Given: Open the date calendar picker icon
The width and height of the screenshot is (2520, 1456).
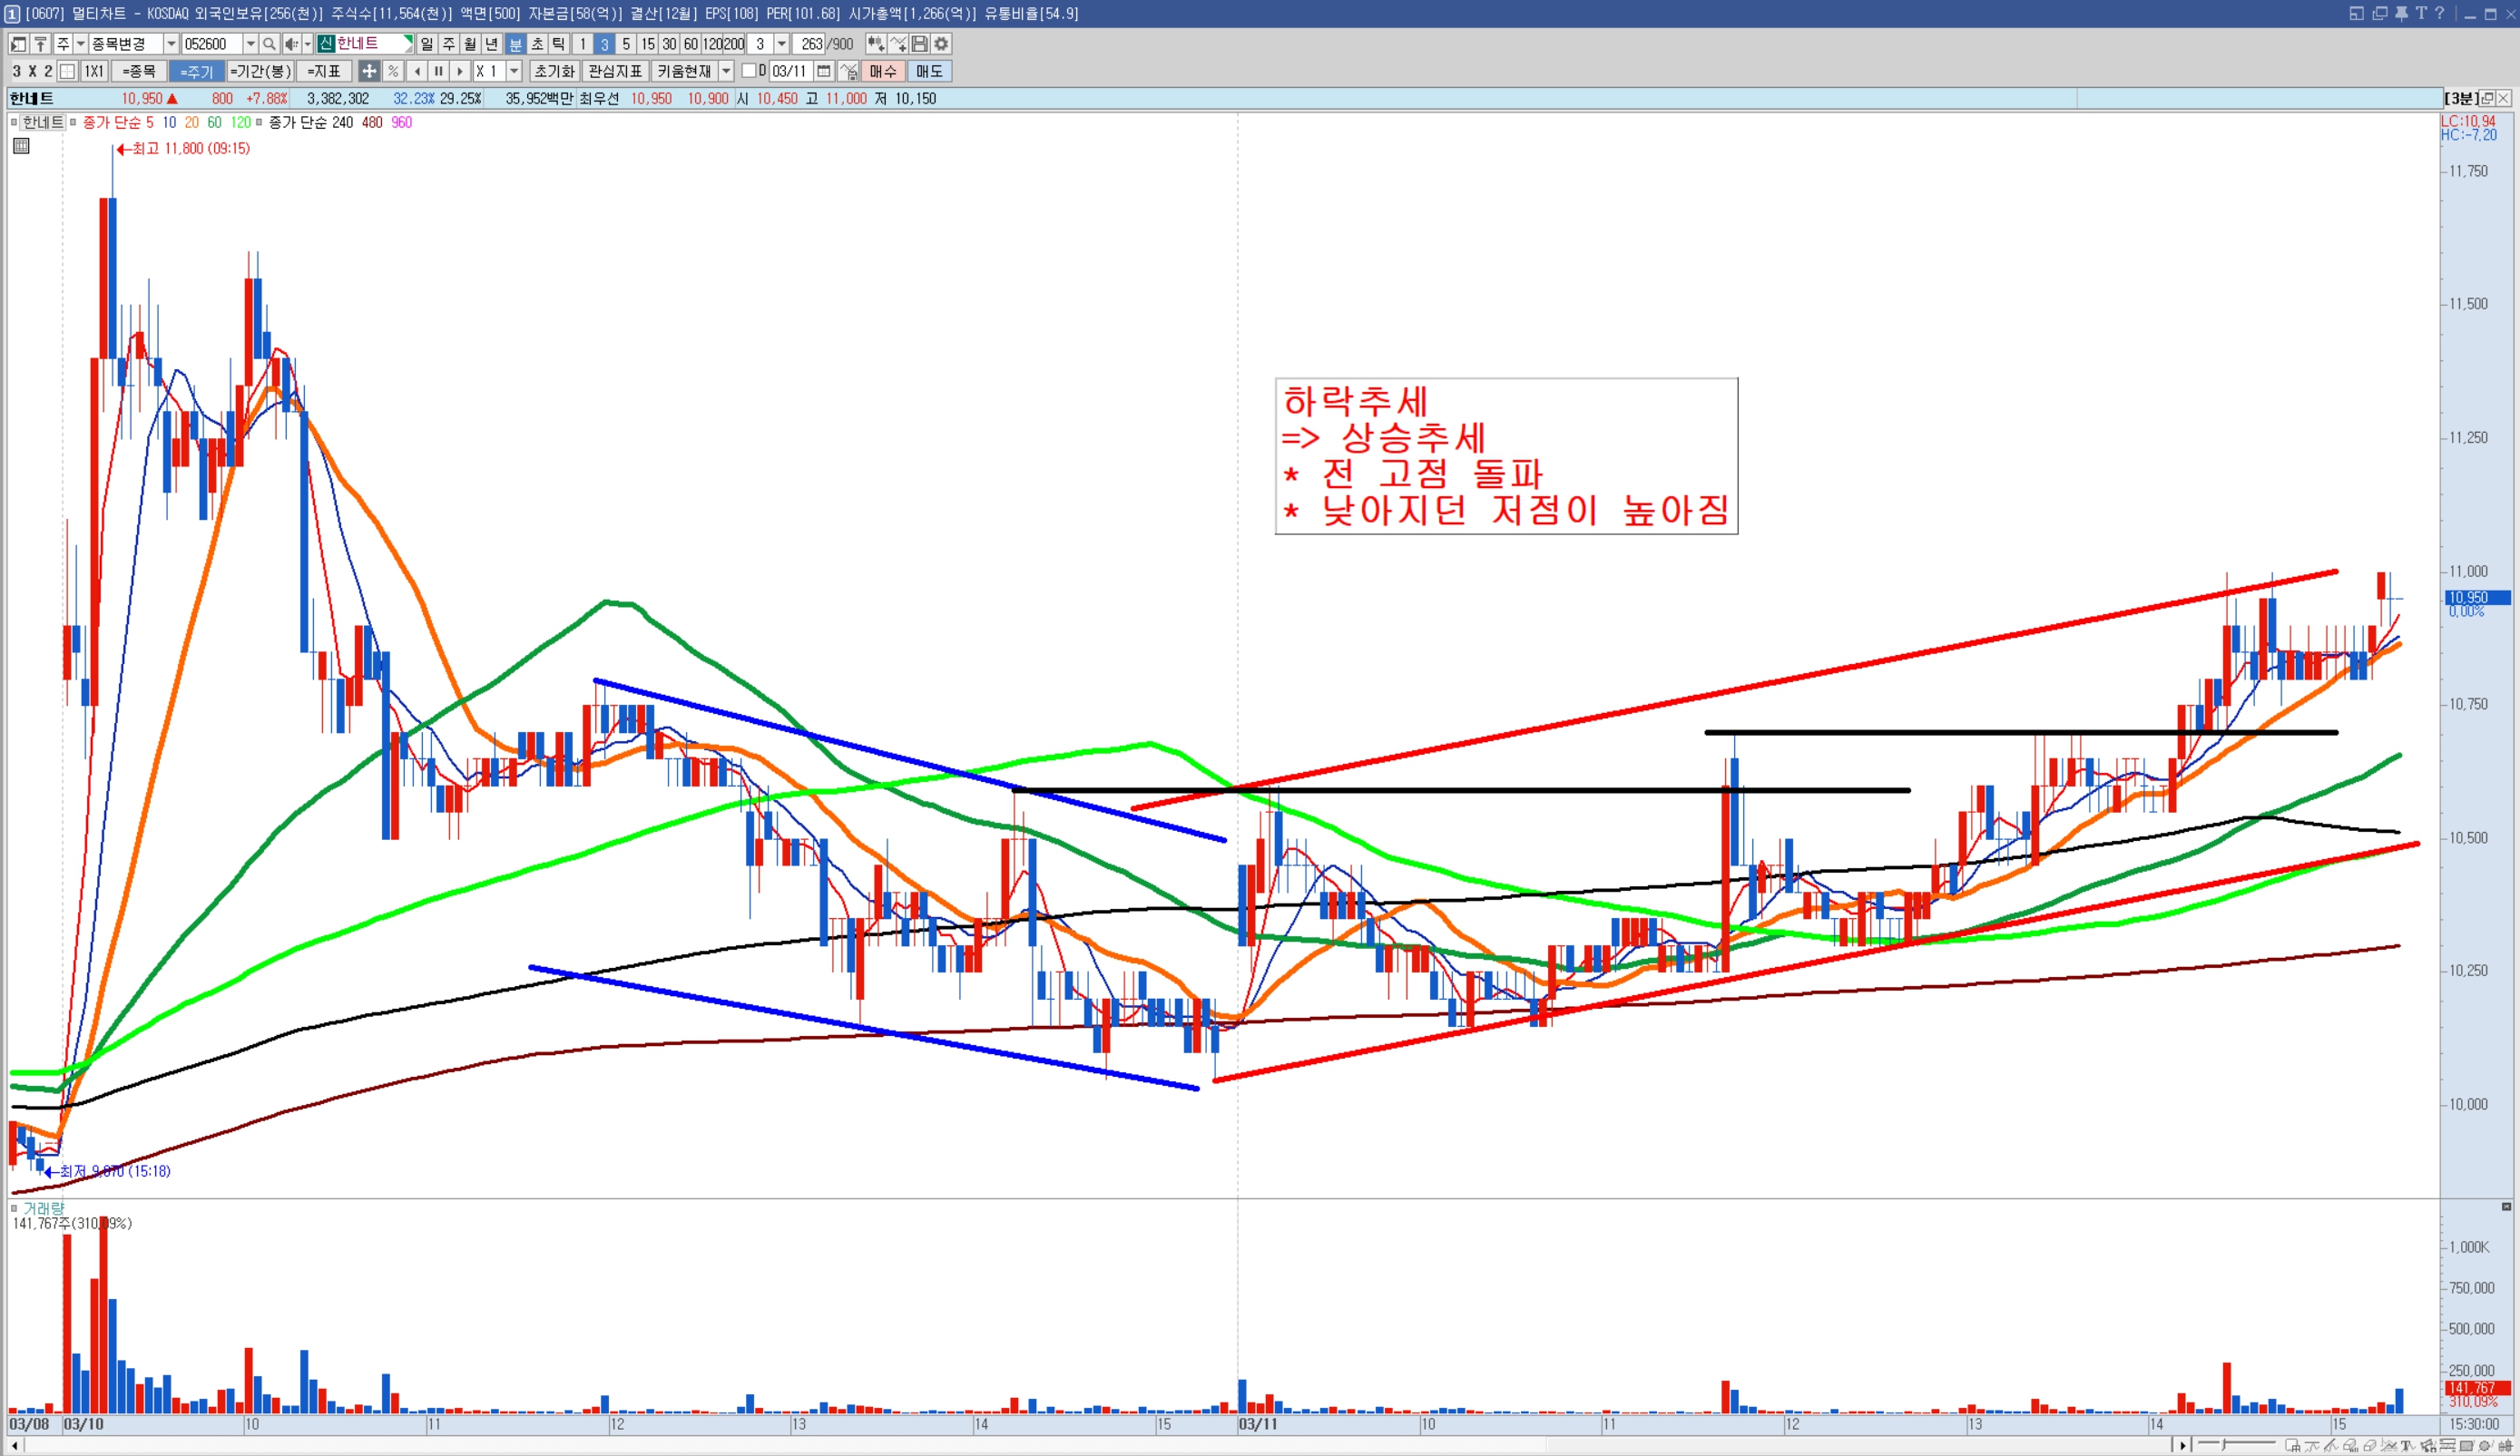Looking at the screenshot, I should 824,71.
